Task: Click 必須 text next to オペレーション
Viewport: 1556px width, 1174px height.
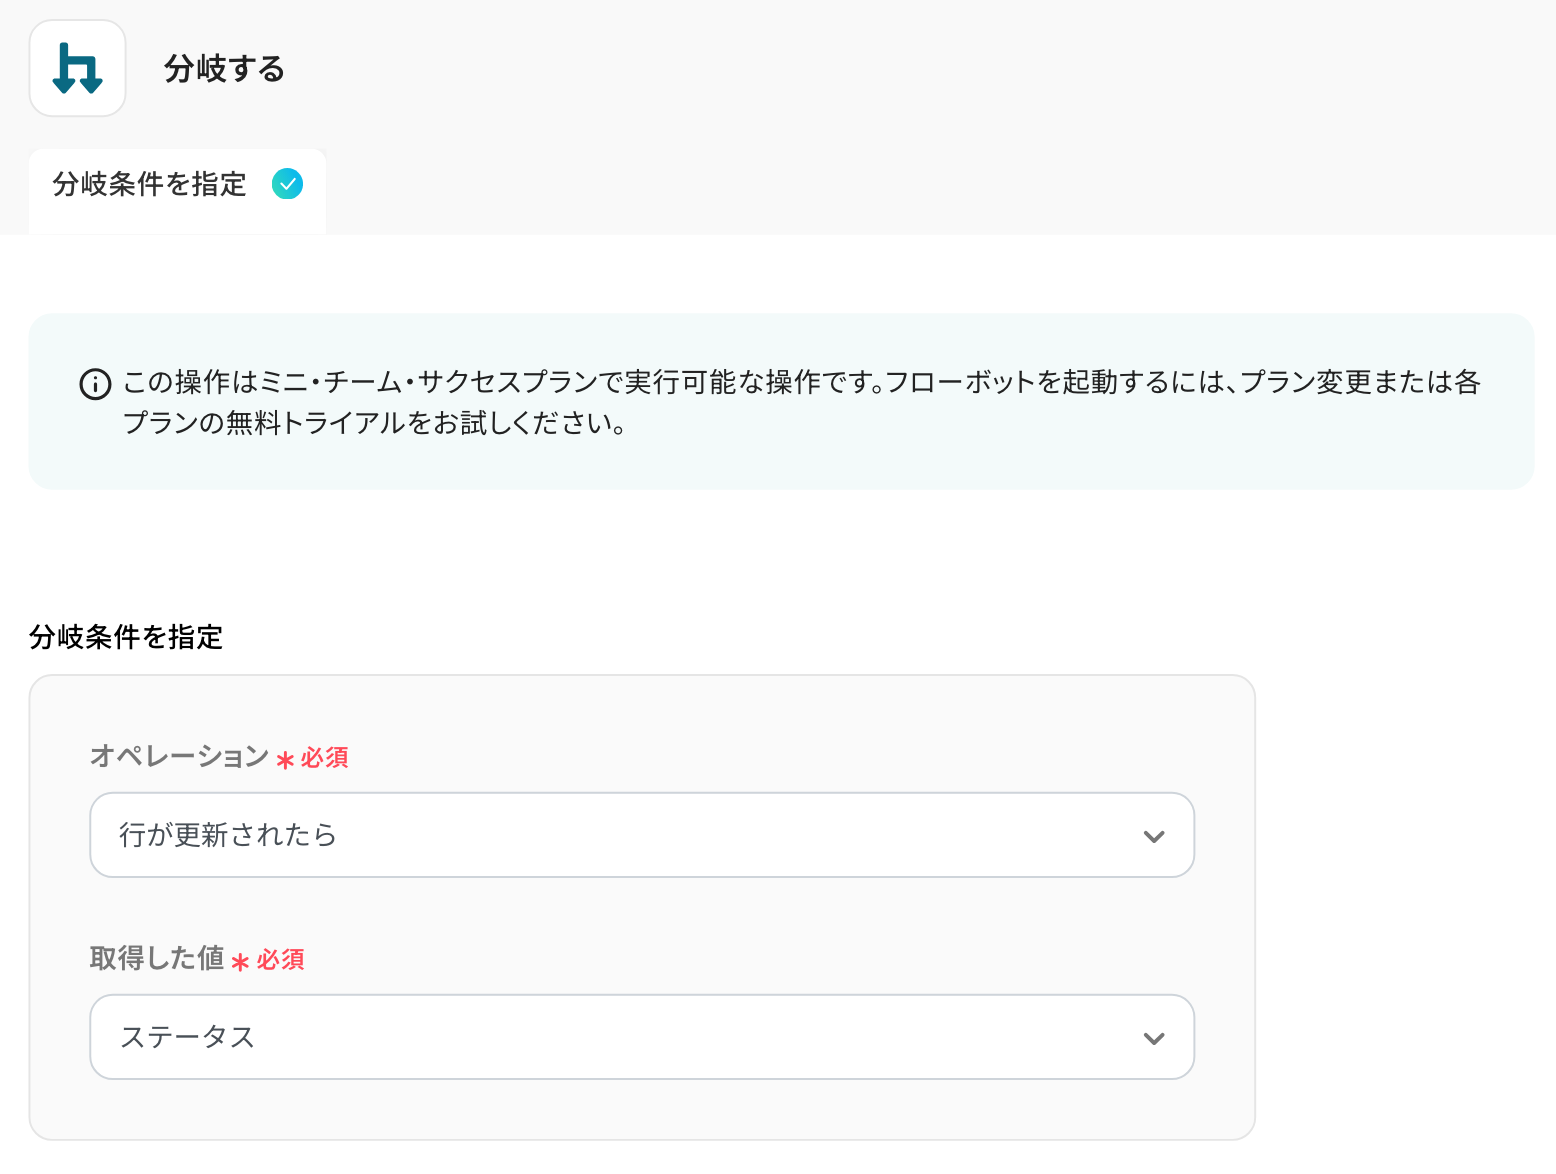Action: [x=325, y=758]
